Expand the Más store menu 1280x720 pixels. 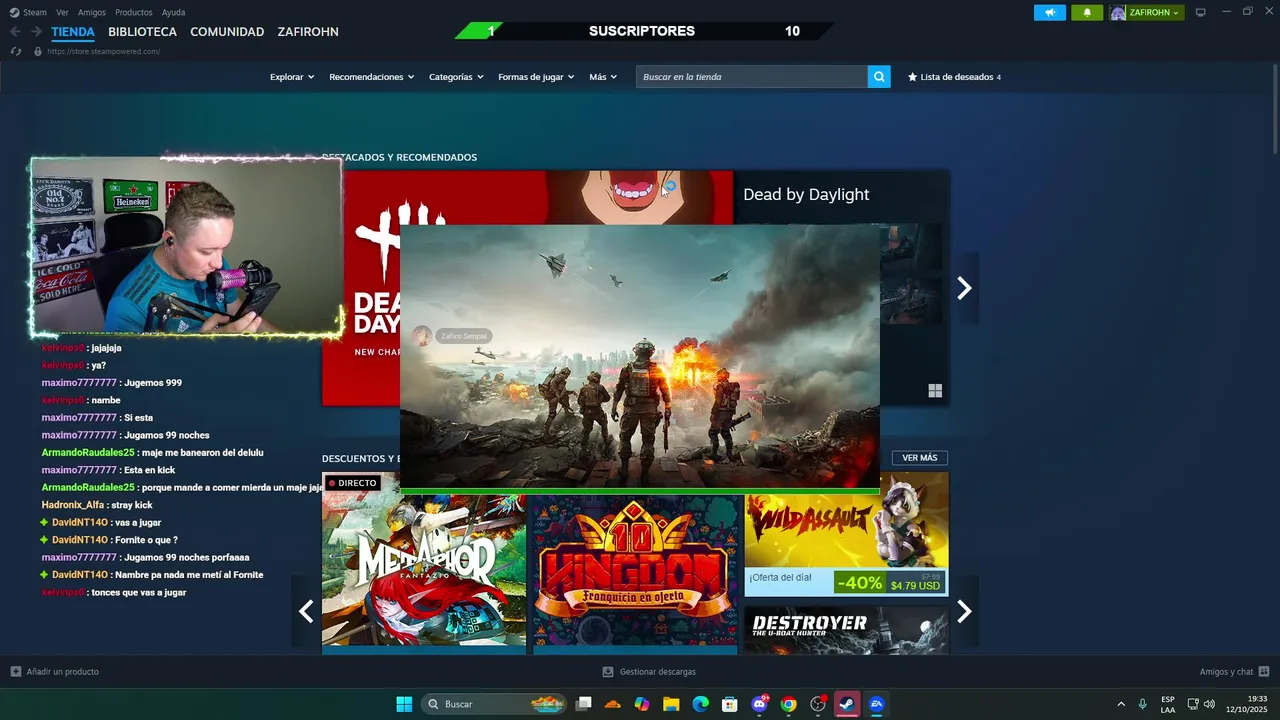click(603, 77)
